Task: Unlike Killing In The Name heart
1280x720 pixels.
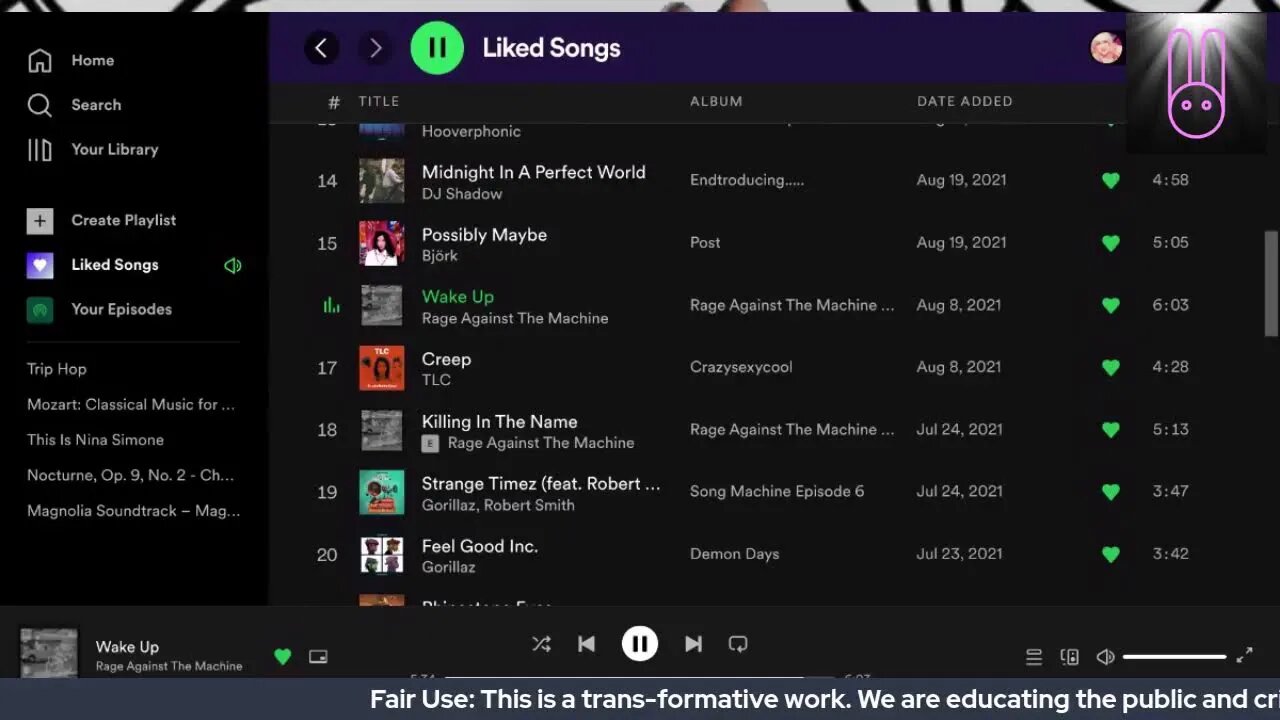Action: [x=1110, y=430]
